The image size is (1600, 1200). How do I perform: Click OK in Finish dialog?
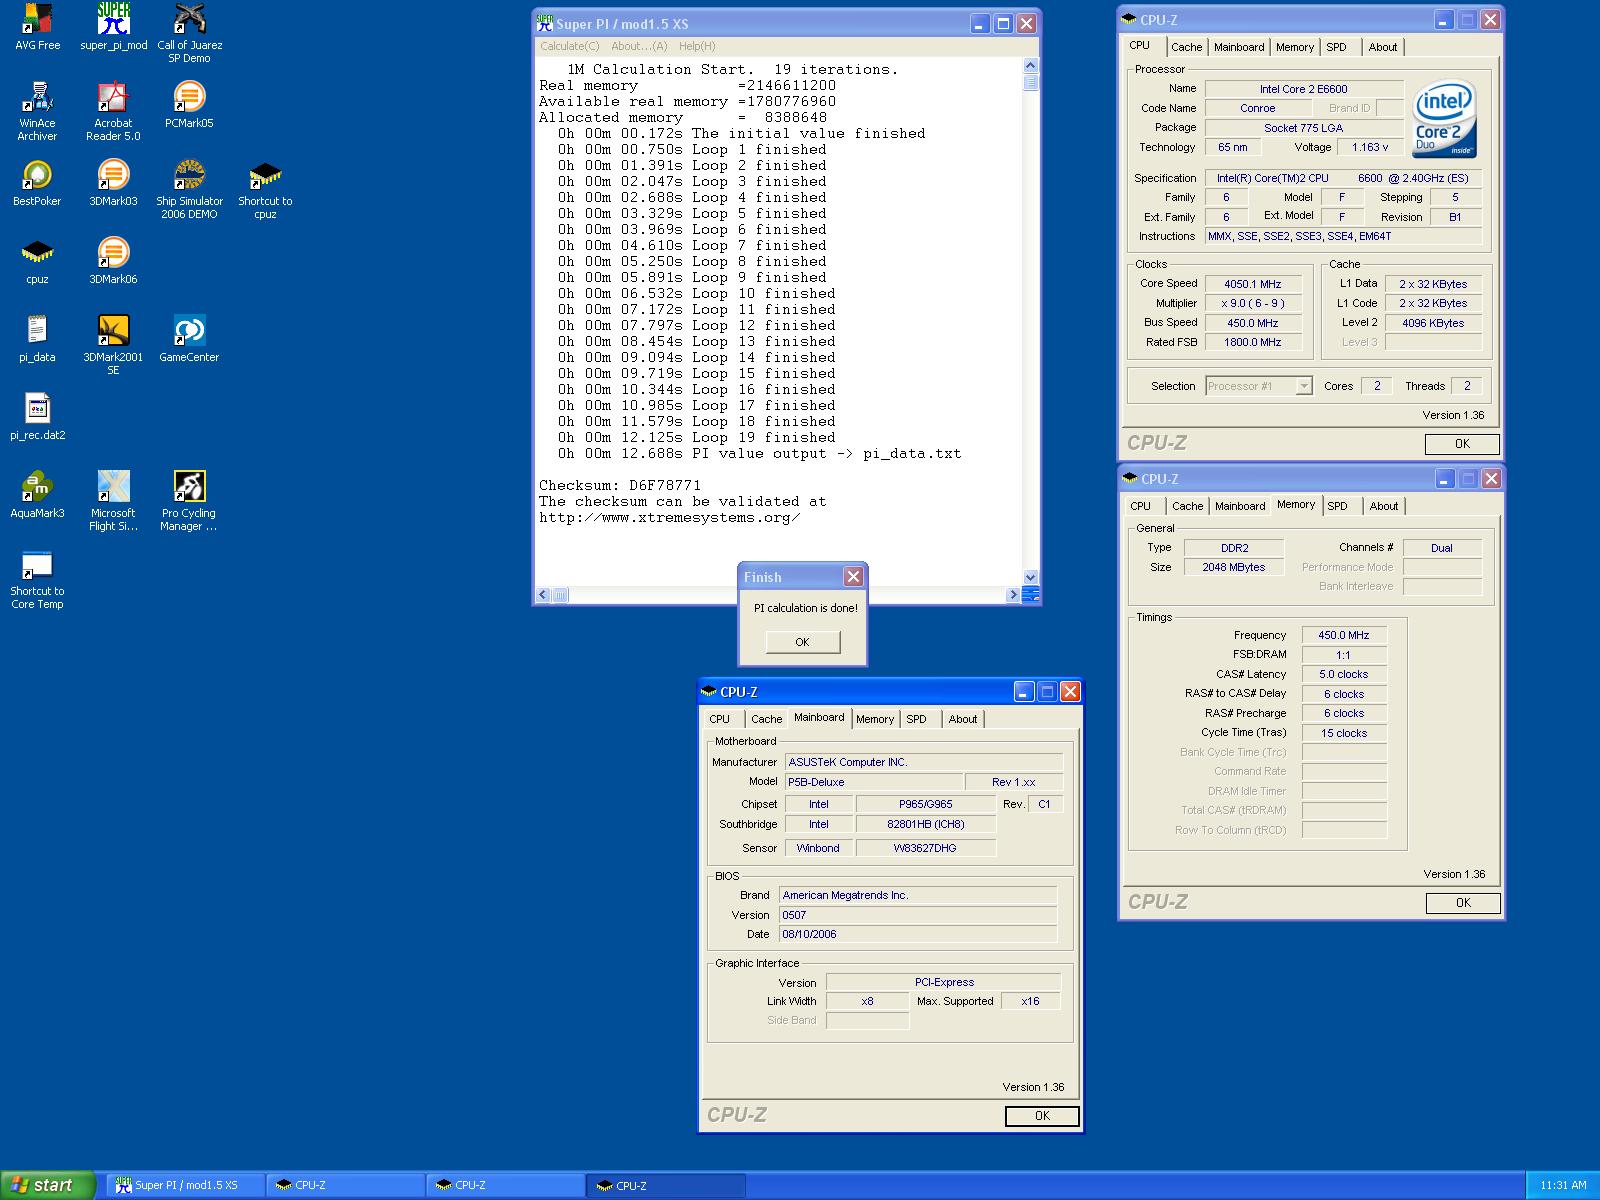coord(803,642)
